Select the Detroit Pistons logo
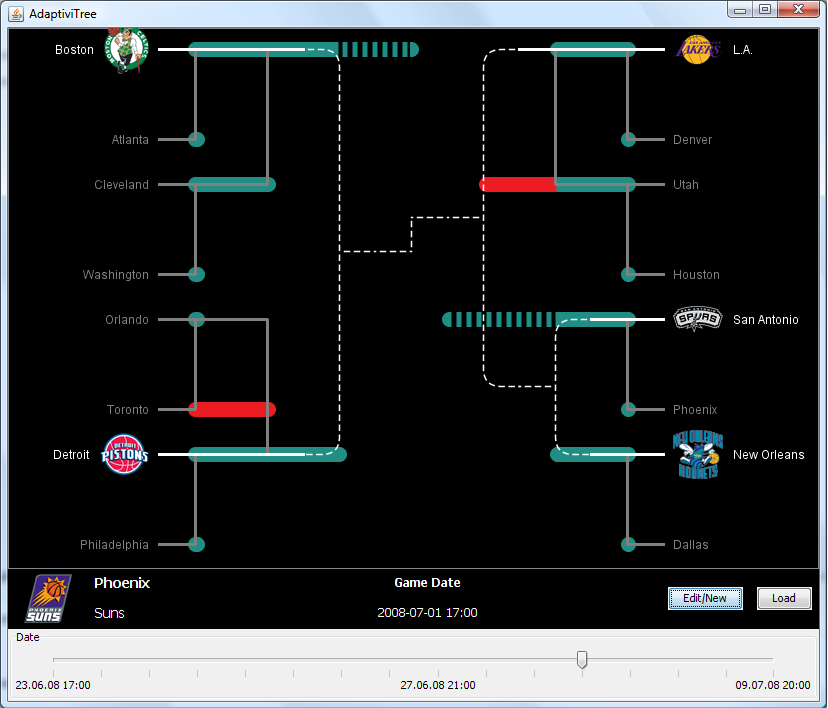 tap(125, 454)
